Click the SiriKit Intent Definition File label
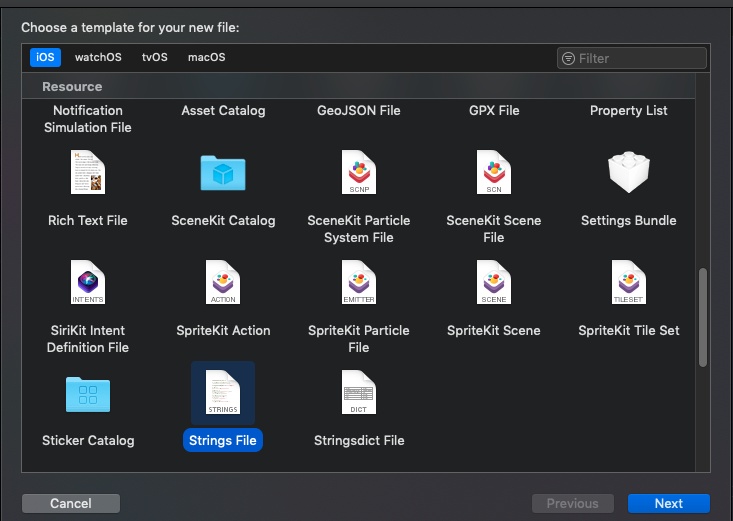This screenshot has width=733, height=521. pyautogui.click(x=88, y=339)
